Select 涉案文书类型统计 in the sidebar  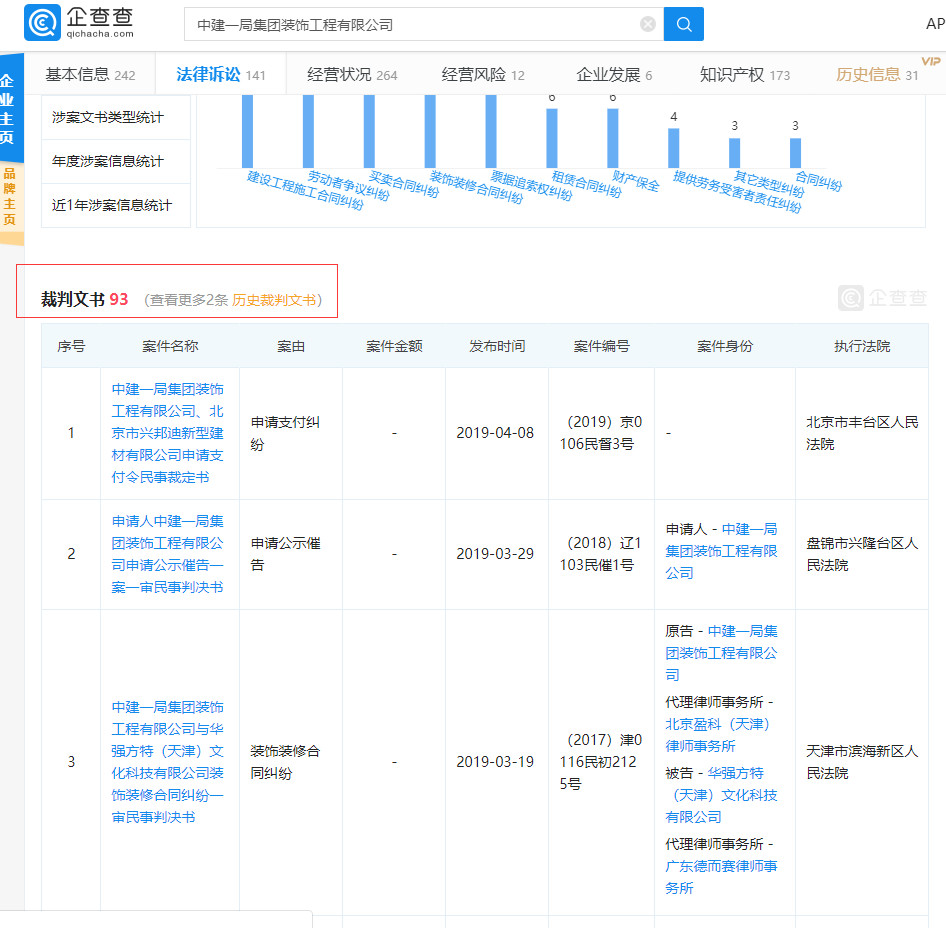tap(116, 117)
